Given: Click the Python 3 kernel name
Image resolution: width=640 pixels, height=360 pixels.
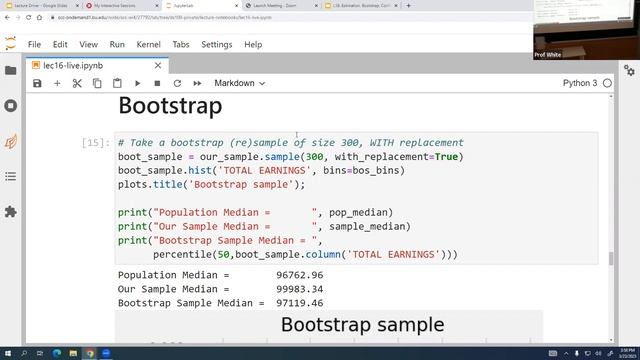Looking at the screenshot, I should tap(580, 83).
